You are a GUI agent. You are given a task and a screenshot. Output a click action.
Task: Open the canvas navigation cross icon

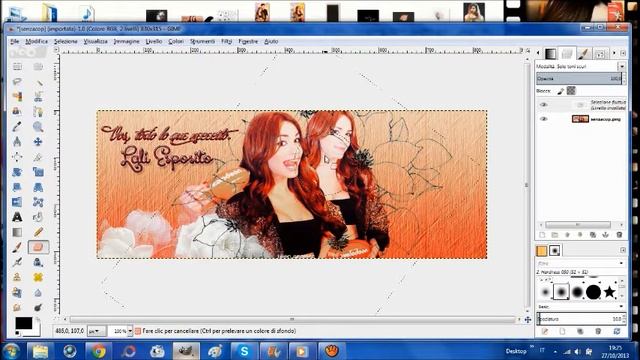[x=527, y=319]
